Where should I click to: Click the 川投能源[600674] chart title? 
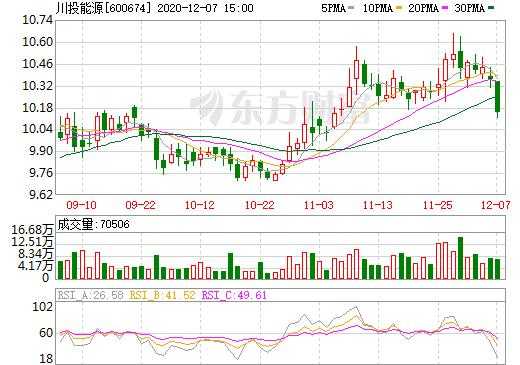[104, 8]
